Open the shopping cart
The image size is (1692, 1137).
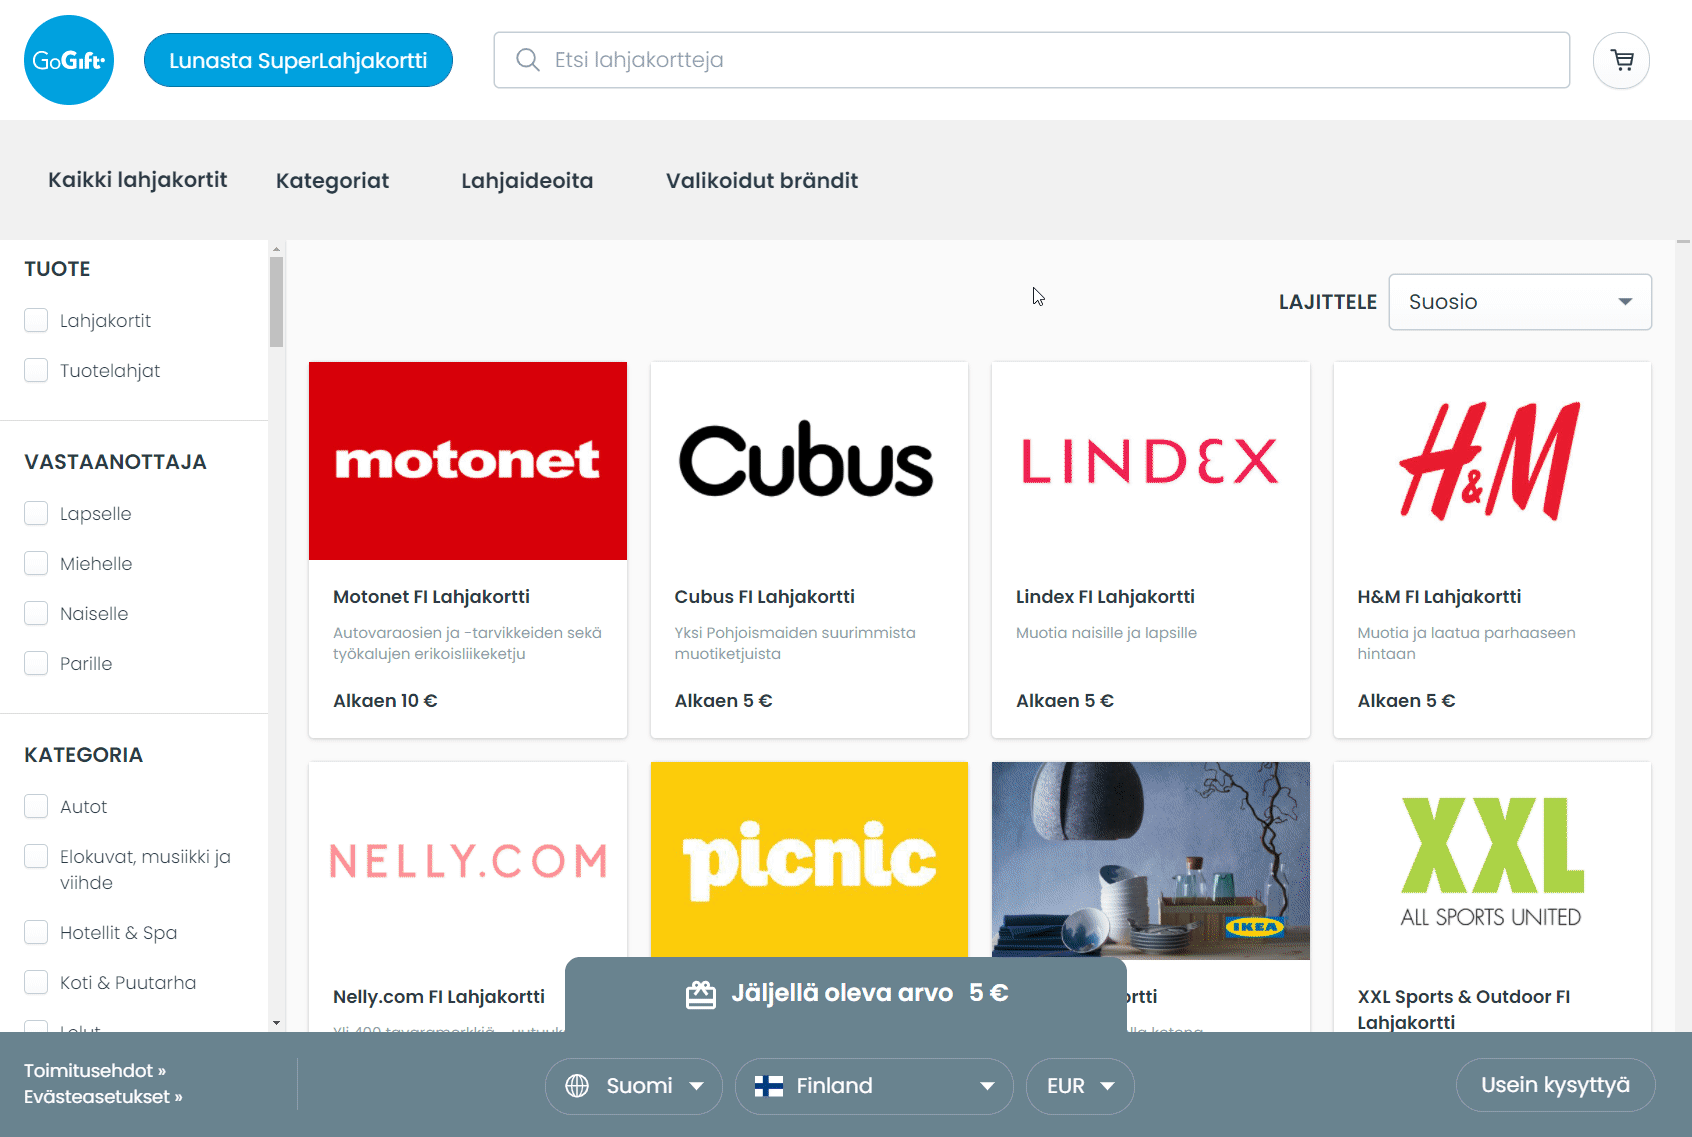[x=1621, y=61]
